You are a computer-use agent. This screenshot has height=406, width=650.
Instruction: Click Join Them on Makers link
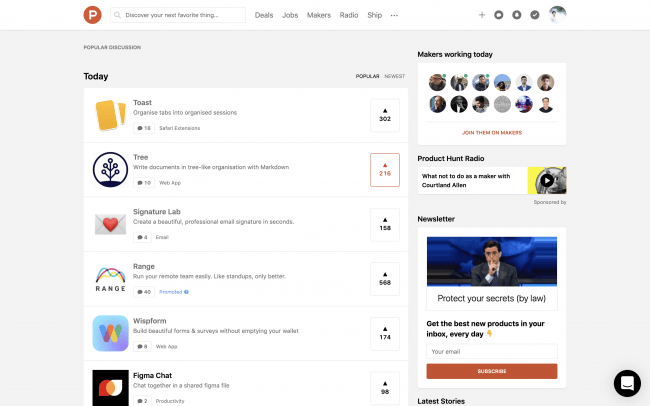click(492, 133)
